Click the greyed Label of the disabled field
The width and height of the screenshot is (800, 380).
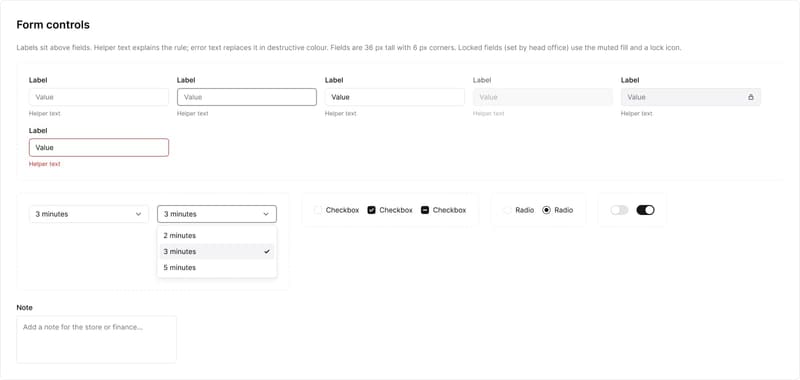point(481,80)
